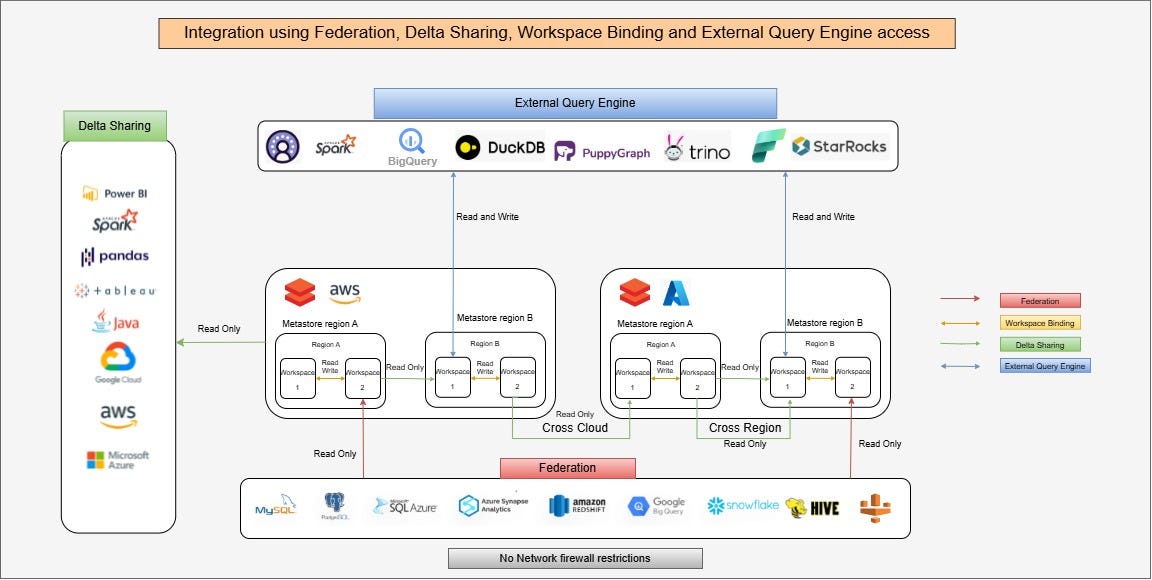Select the Tableau icon
This screenshot has height=580, width=1152.
[x=113, y=291]
